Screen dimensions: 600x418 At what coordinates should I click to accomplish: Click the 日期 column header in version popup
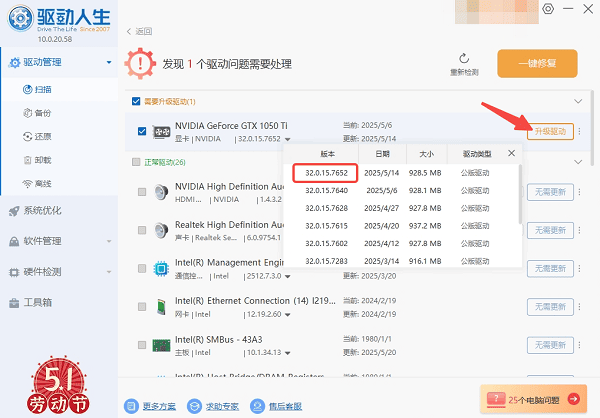382,153
